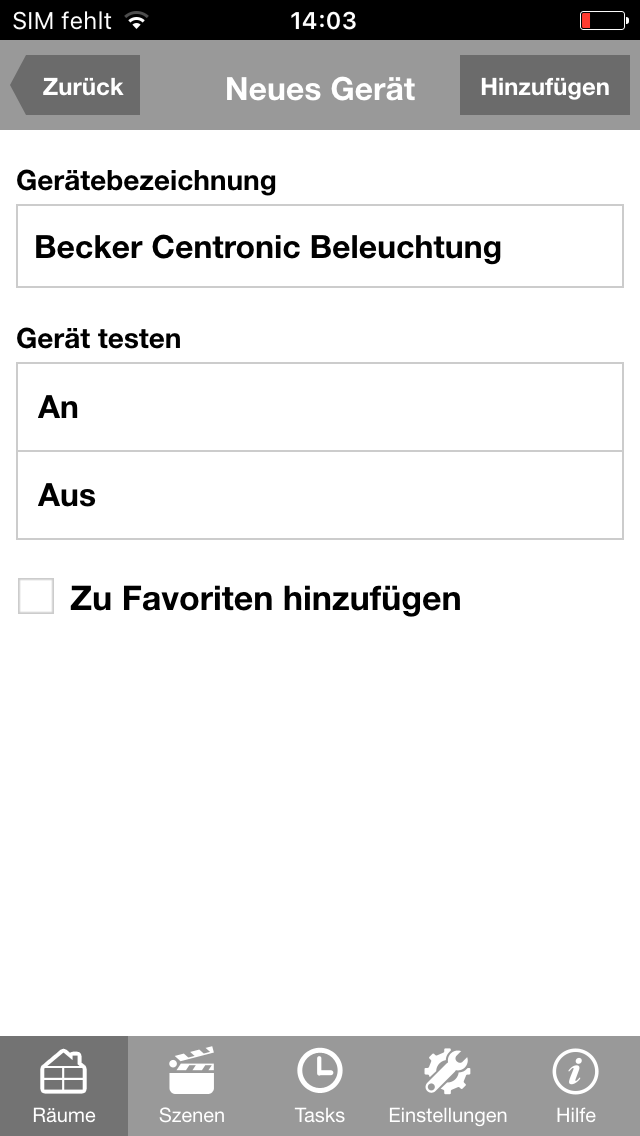
Task: Click the "Zu Favoriten hinzufügen" label text
Action: 265,598
